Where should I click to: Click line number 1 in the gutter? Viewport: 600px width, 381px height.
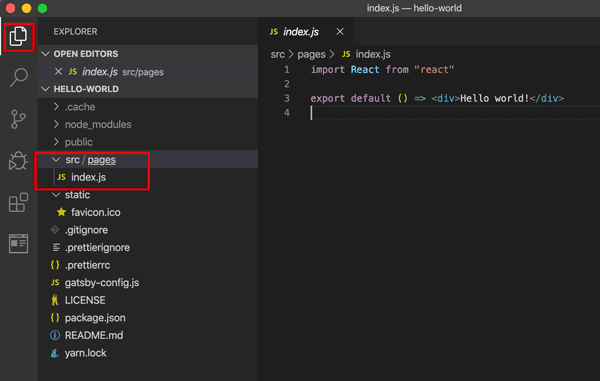(x=287, y=70)
